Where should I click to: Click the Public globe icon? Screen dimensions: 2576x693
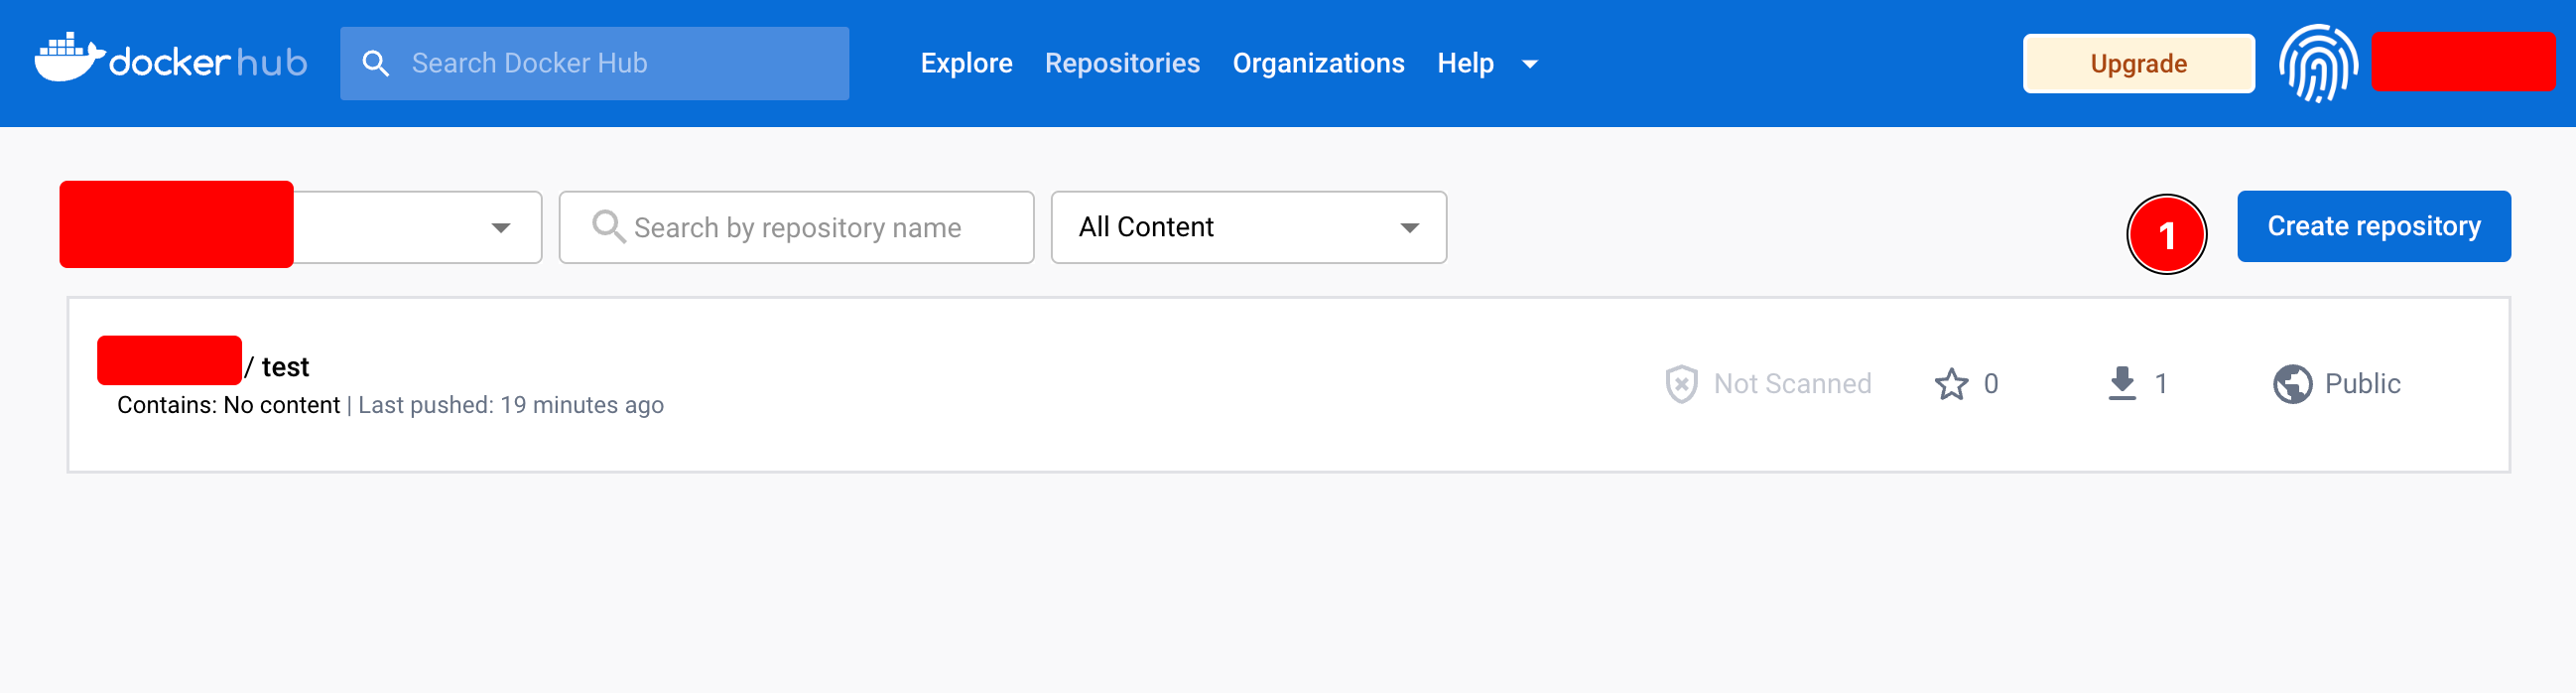pos(2291,384)
